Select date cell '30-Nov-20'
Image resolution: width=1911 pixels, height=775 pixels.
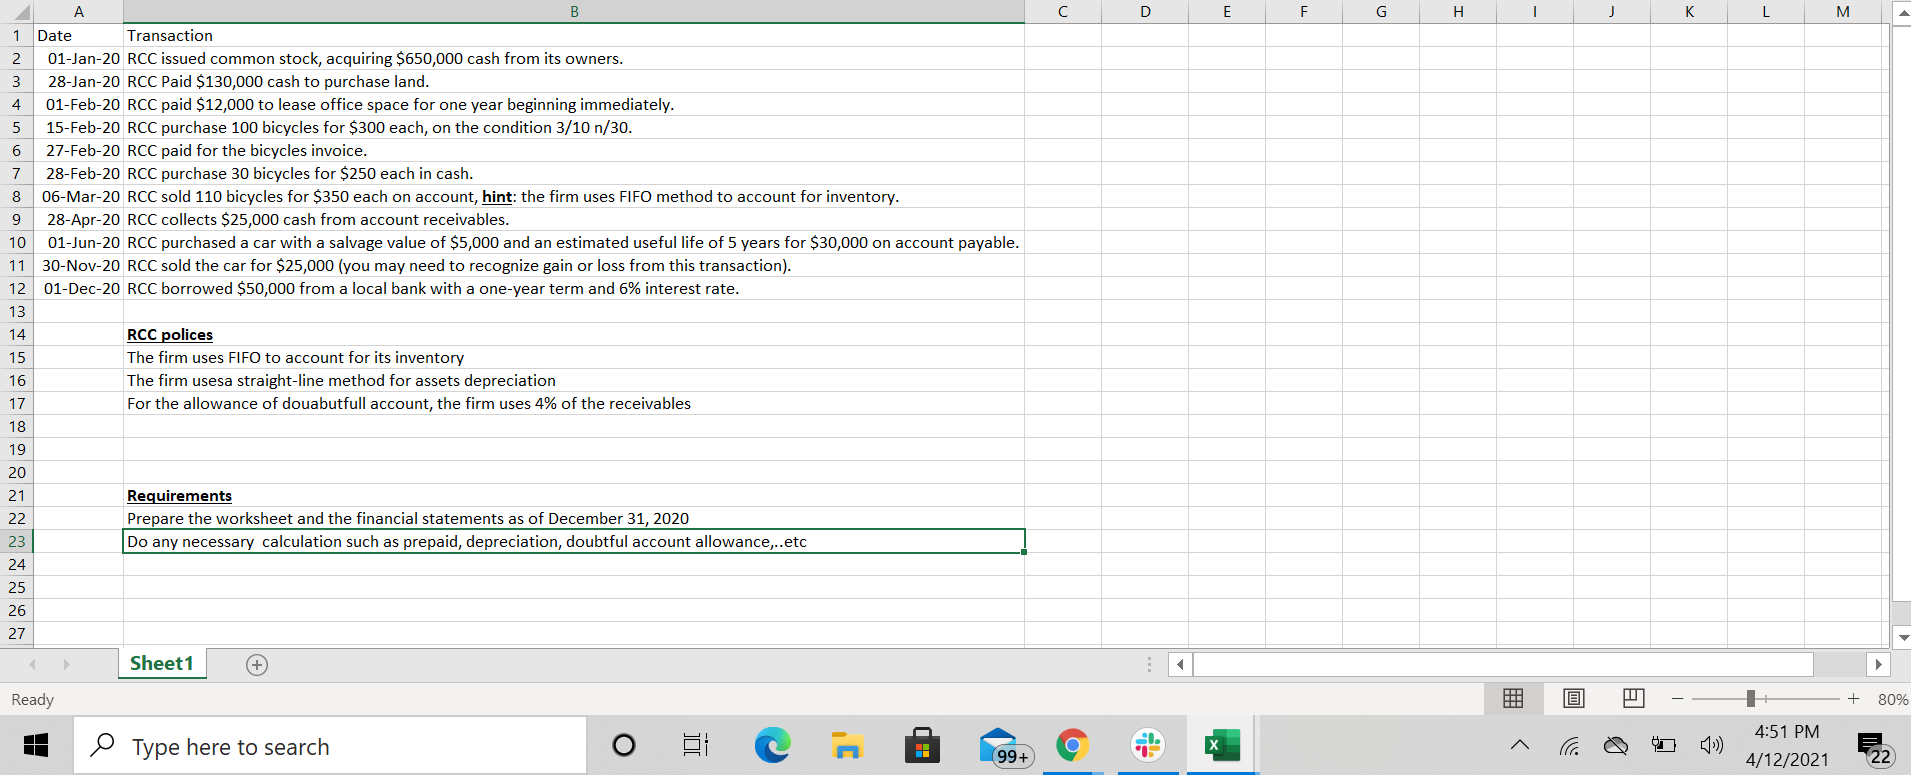[x=78, y=265]
